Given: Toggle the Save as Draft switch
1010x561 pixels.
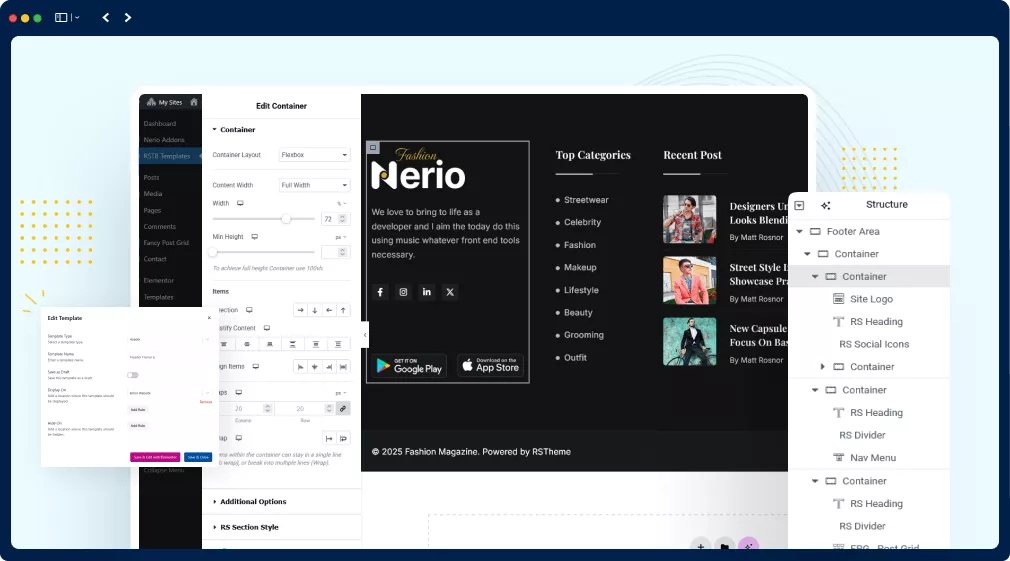Looking at the screenshot, I should [133, 375].
